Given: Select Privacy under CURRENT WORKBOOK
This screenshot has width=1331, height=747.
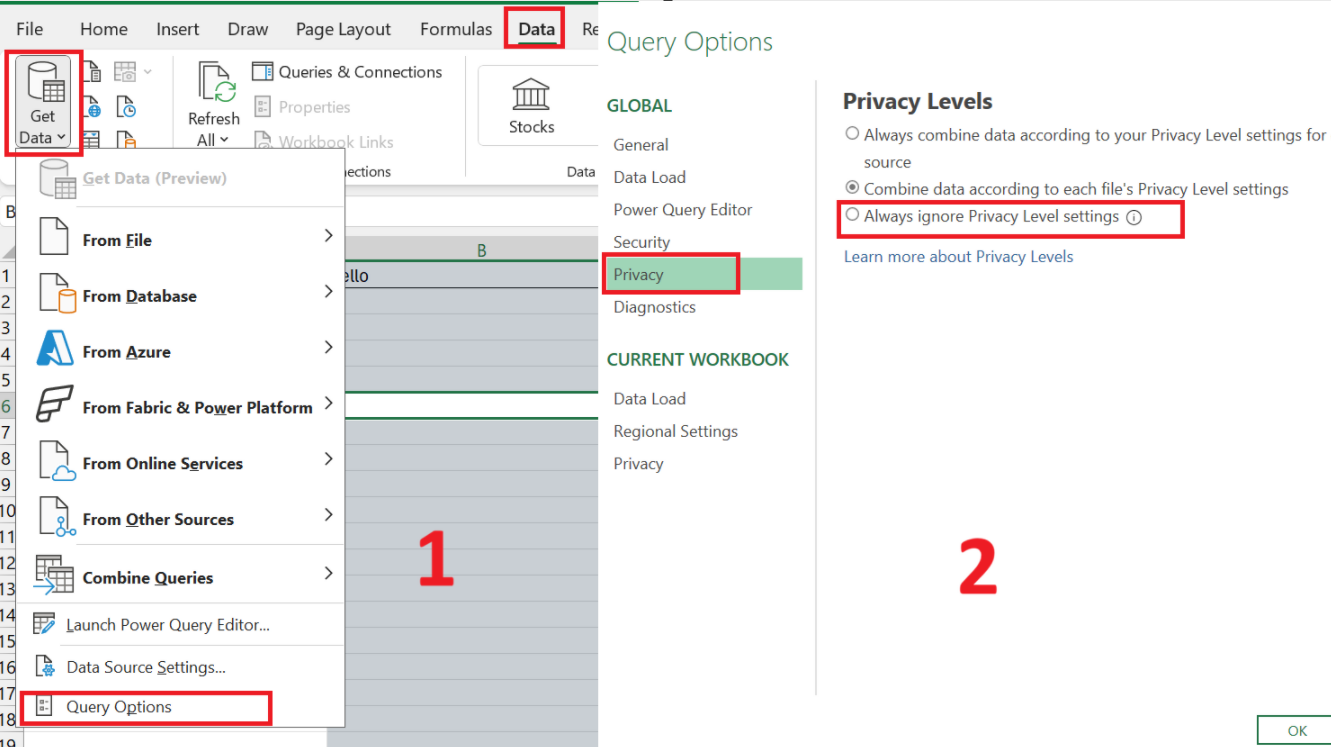Looking at the screenshot, I should tap(639, 464).
